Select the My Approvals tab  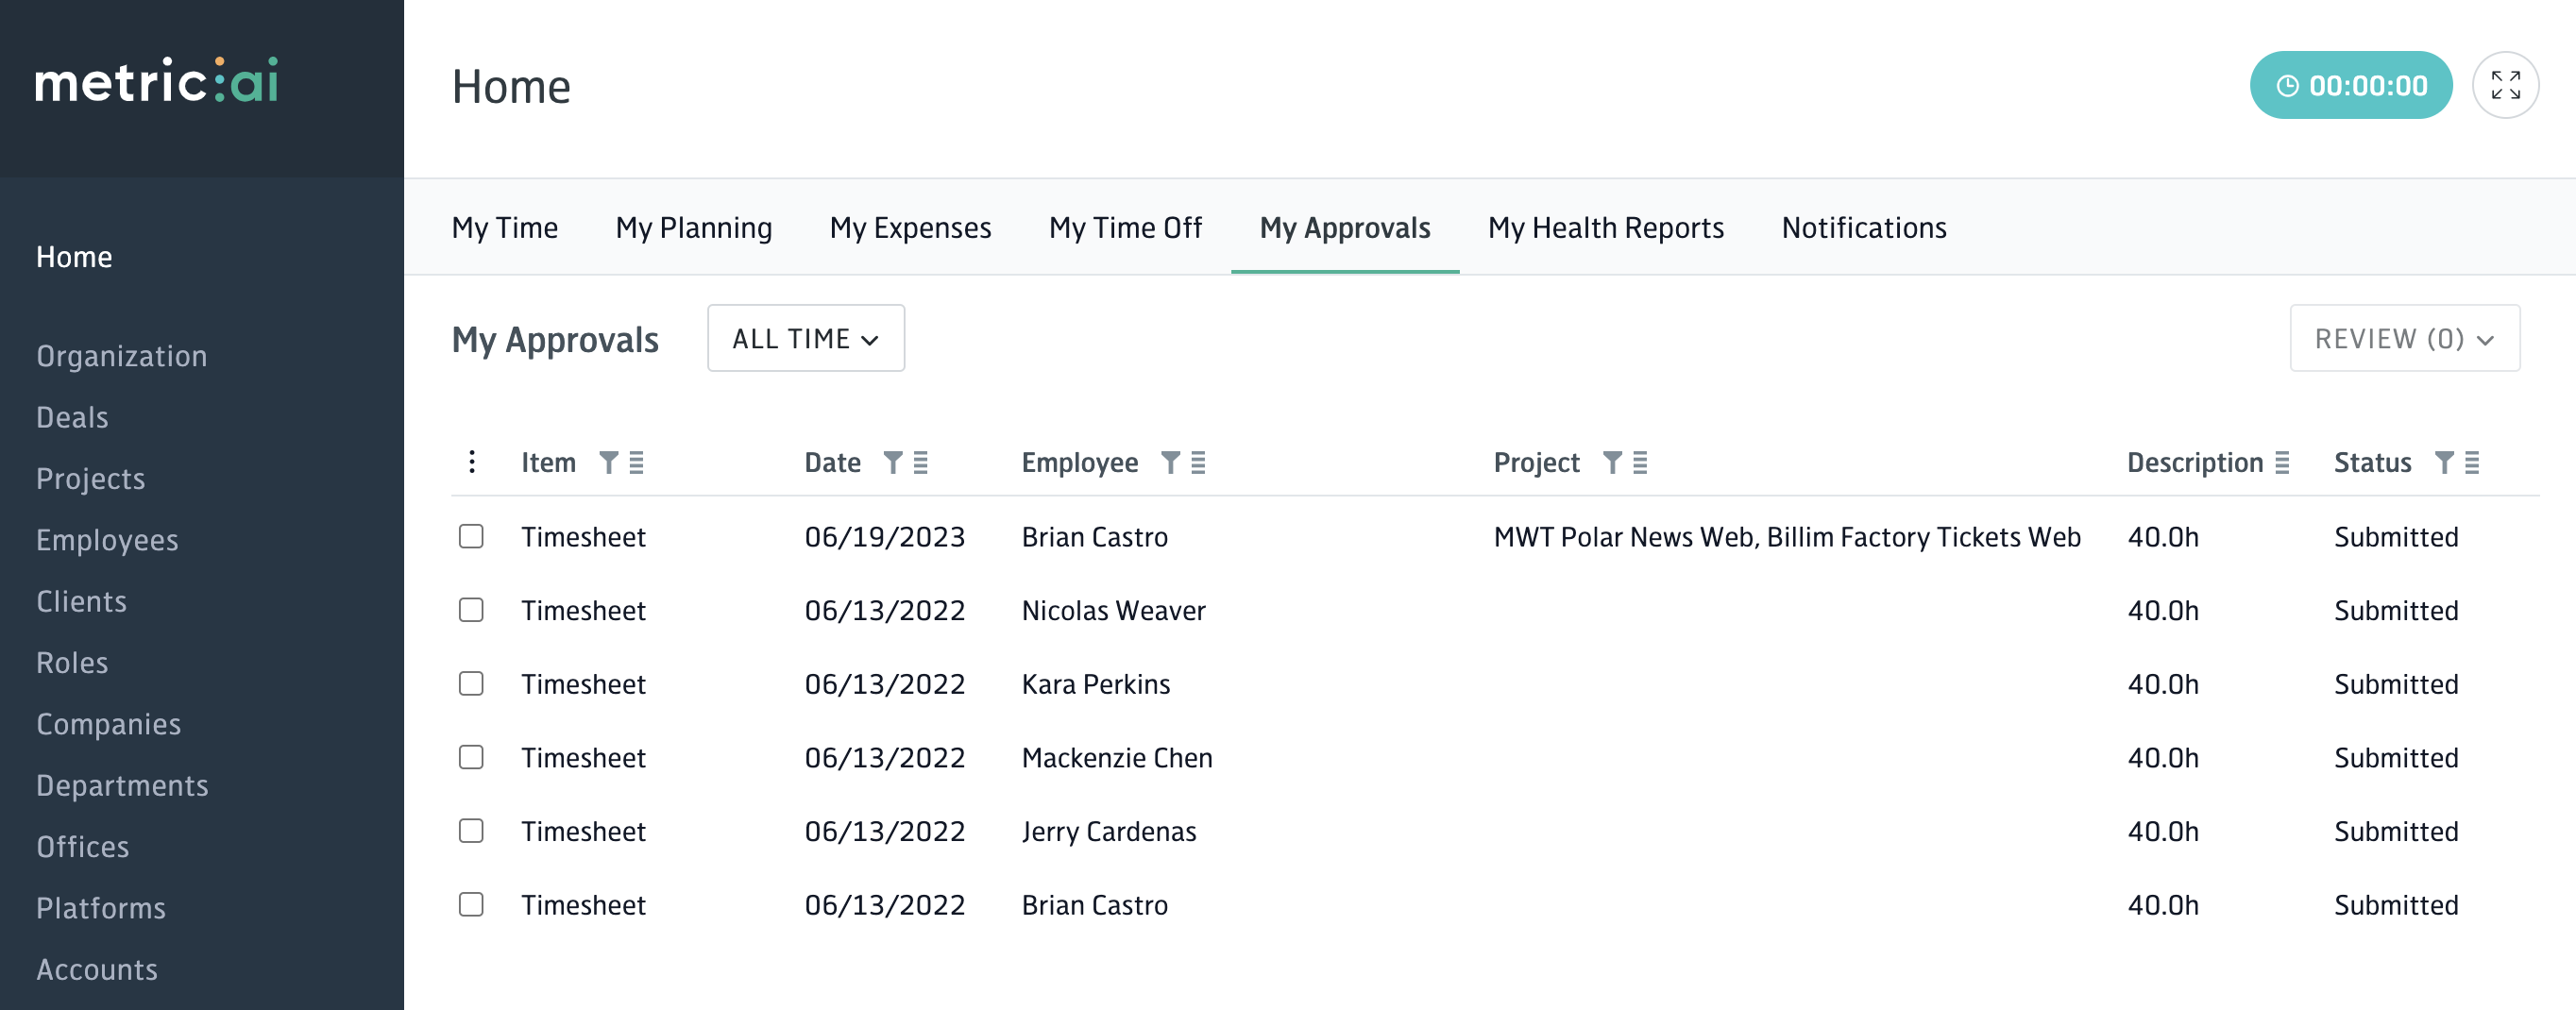1345,228
